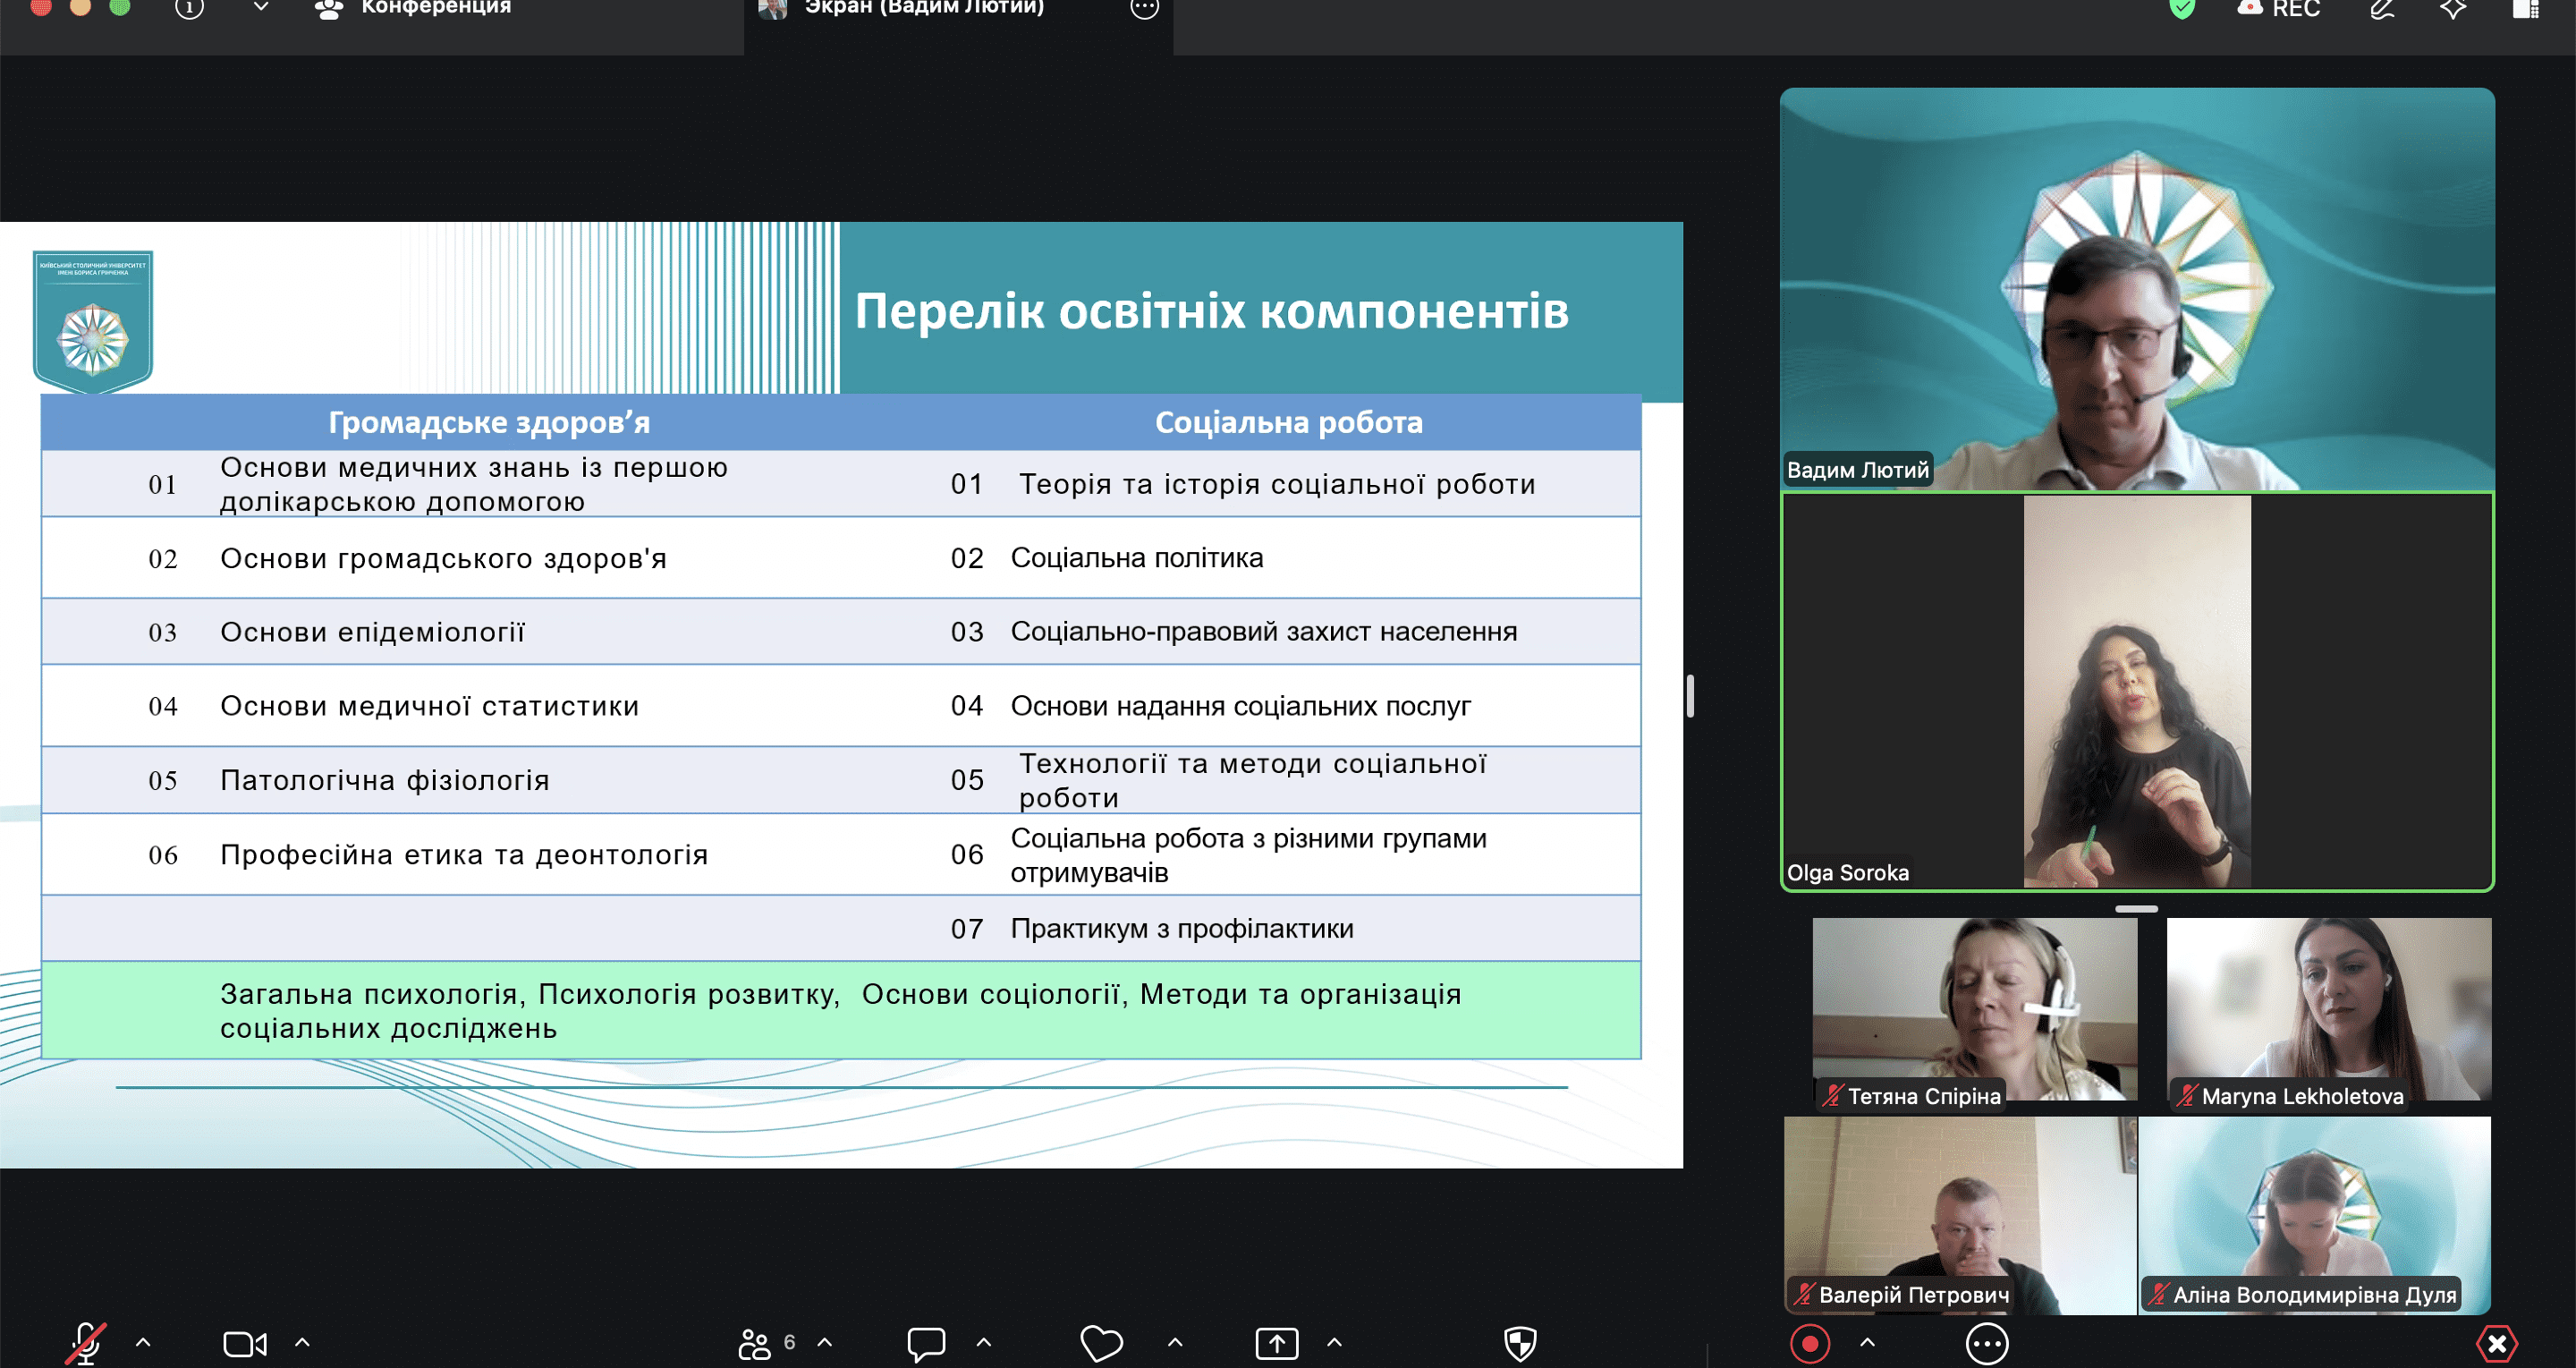Screen dimensions: 2576x1368
Task: Click the macOS green fullscreen button
Action: click(x=120, y=6)
